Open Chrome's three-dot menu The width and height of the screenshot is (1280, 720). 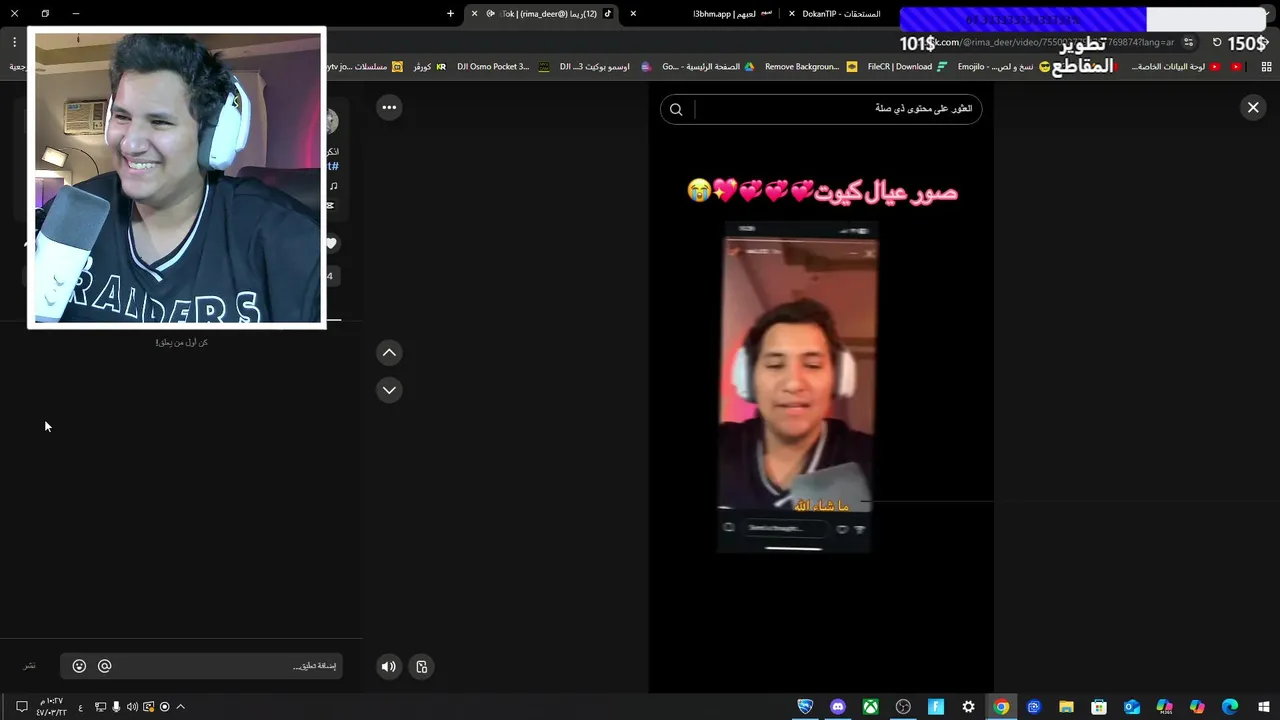pos(14,43)
